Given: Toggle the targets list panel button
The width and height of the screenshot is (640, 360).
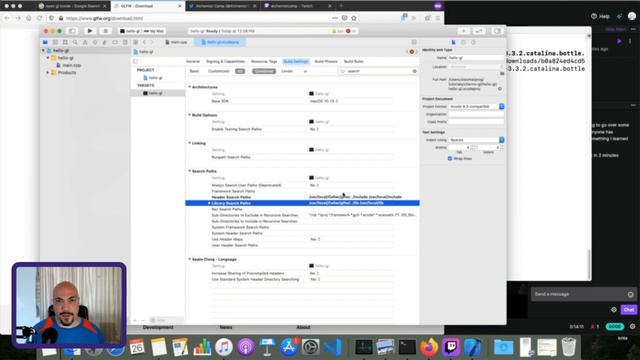Looking at the screenshot, I should (136, 62).
